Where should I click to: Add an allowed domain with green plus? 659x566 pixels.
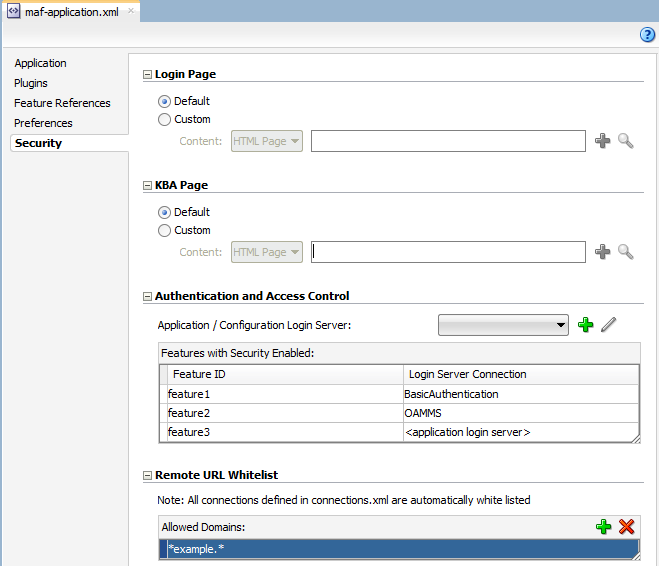pyautogui.click(x=604, y=527)
